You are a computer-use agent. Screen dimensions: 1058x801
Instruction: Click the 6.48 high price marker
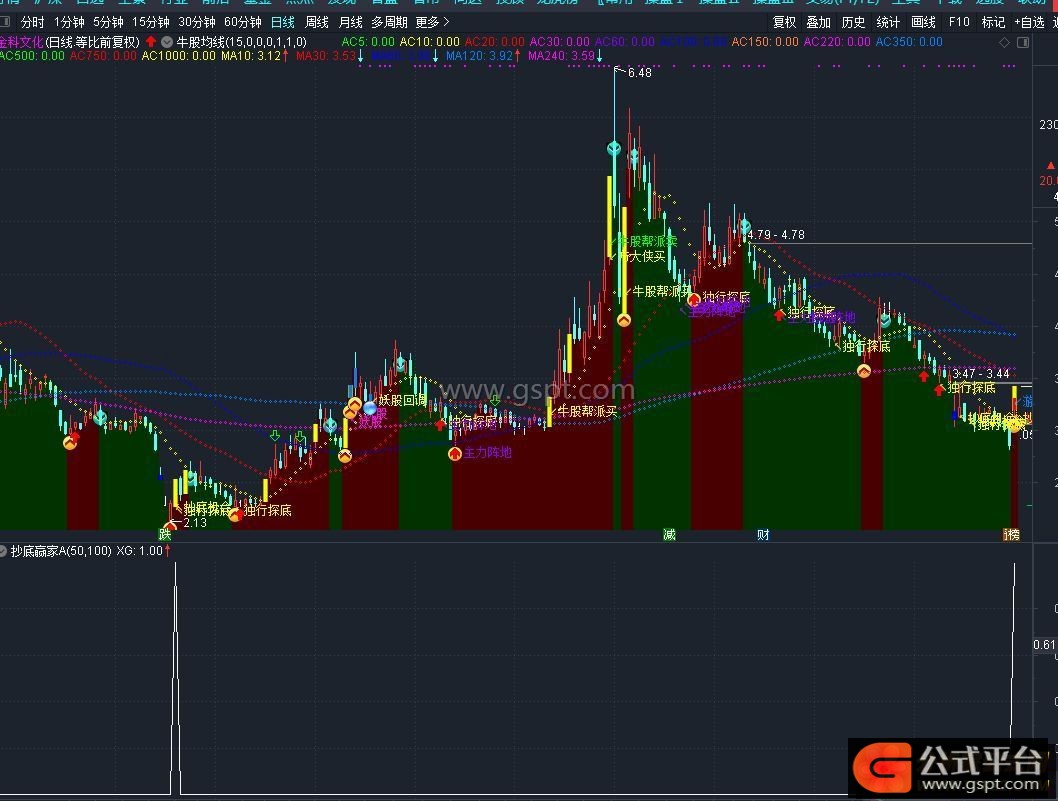[x=640, y=72]
